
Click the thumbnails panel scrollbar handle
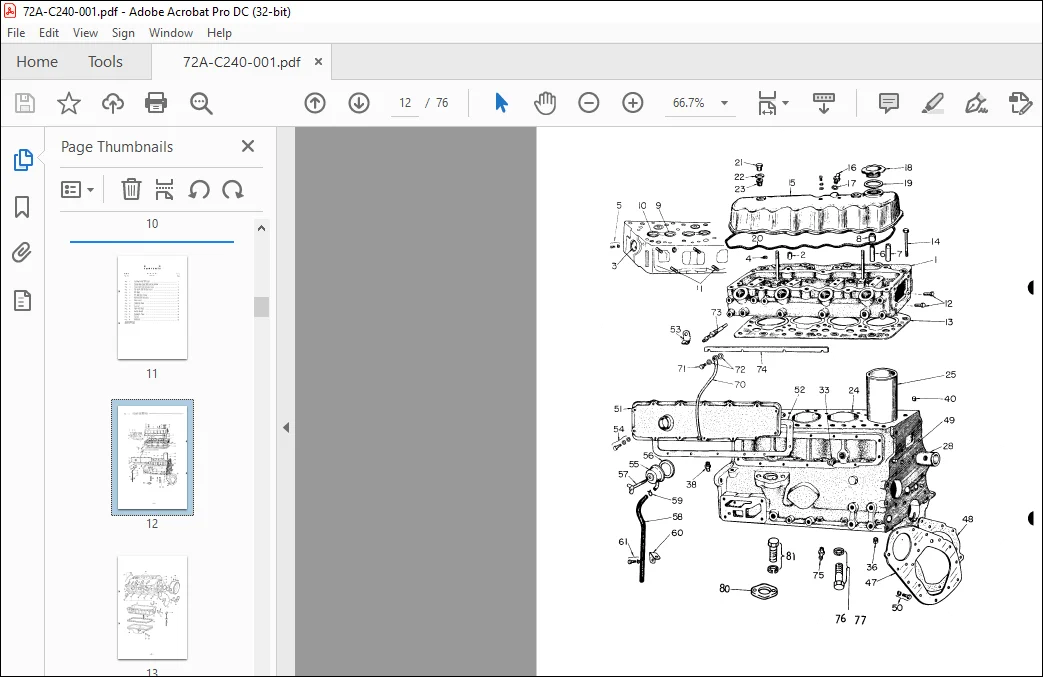tap(261, 307)
